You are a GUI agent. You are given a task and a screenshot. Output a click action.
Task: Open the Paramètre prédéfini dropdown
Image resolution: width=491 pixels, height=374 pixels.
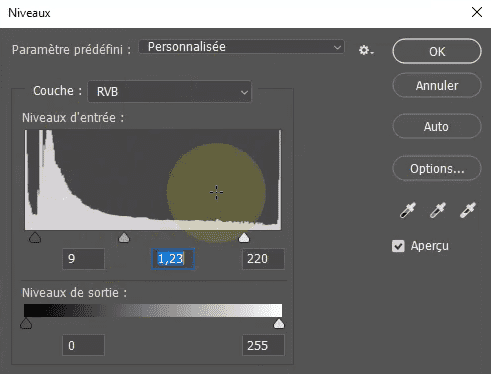pyautogui.click(x=242, y=47)
